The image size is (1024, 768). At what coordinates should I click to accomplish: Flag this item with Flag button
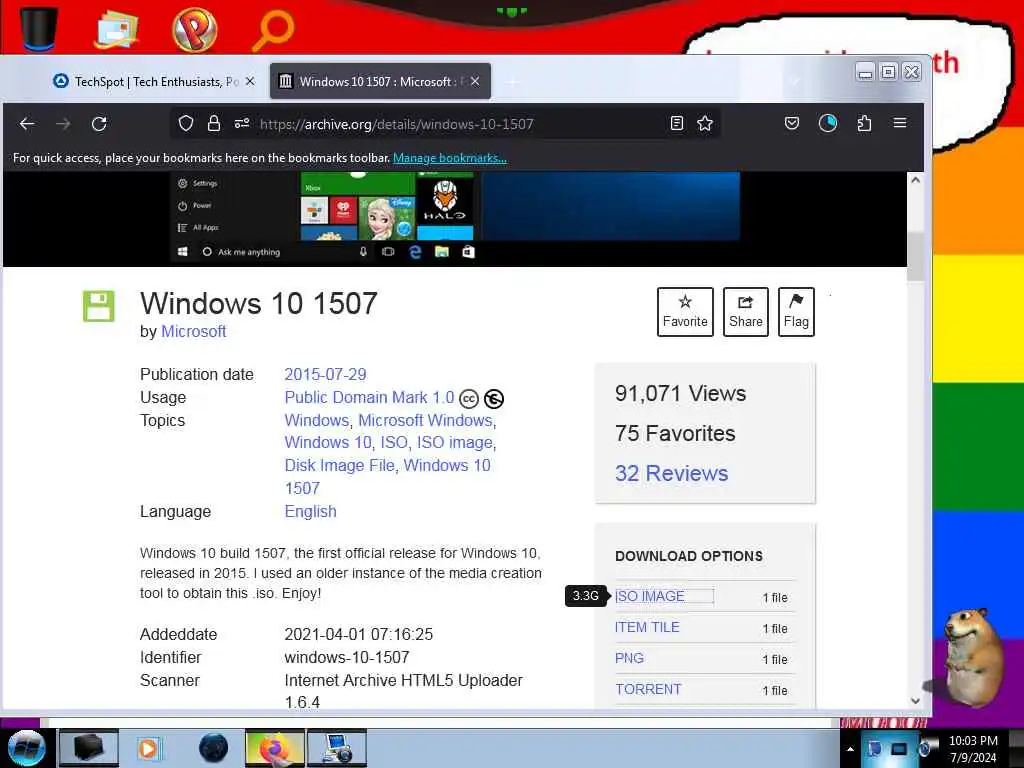pos(796,312)
